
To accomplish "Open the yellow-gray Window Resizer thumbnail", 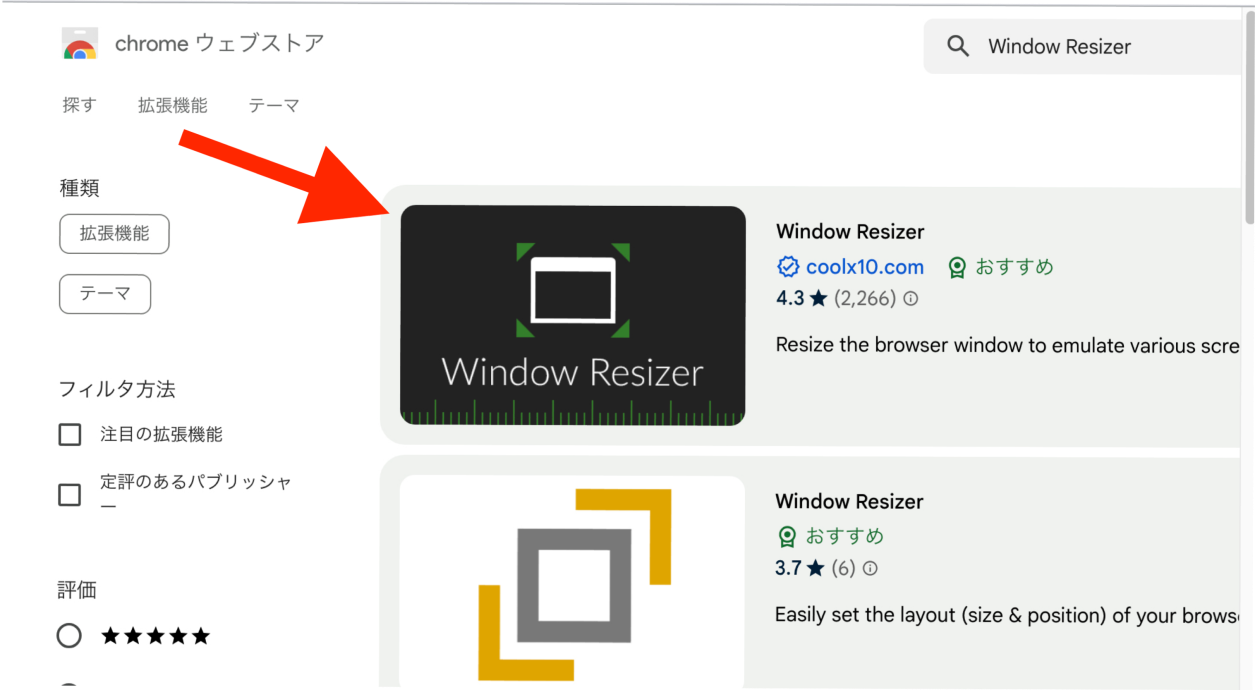I will tap(573, 582).
